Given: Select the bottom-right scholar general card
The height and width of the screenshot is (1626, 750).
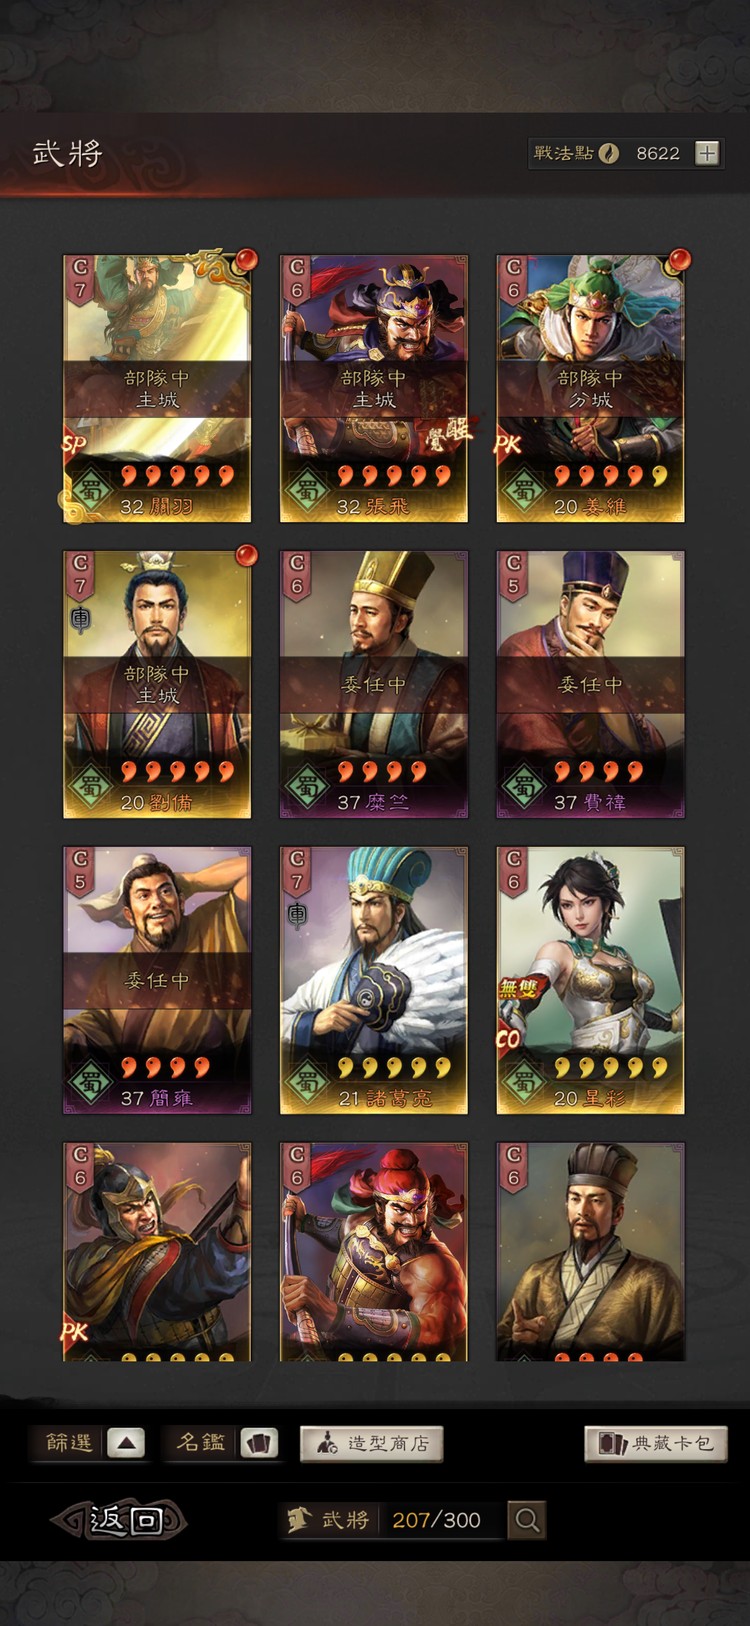Looking at the screenshot, I should coord(590,1252).
